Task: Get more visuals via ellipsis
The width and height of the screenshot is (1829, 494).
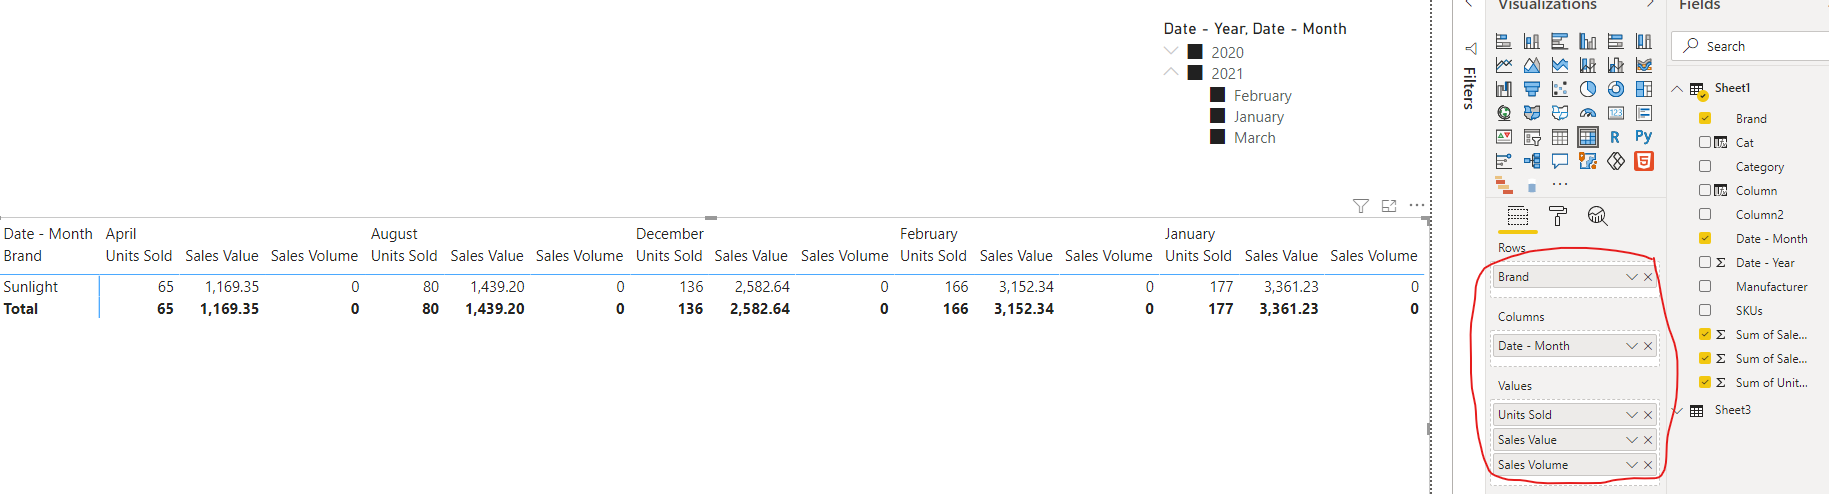Action: point(1559,185)
